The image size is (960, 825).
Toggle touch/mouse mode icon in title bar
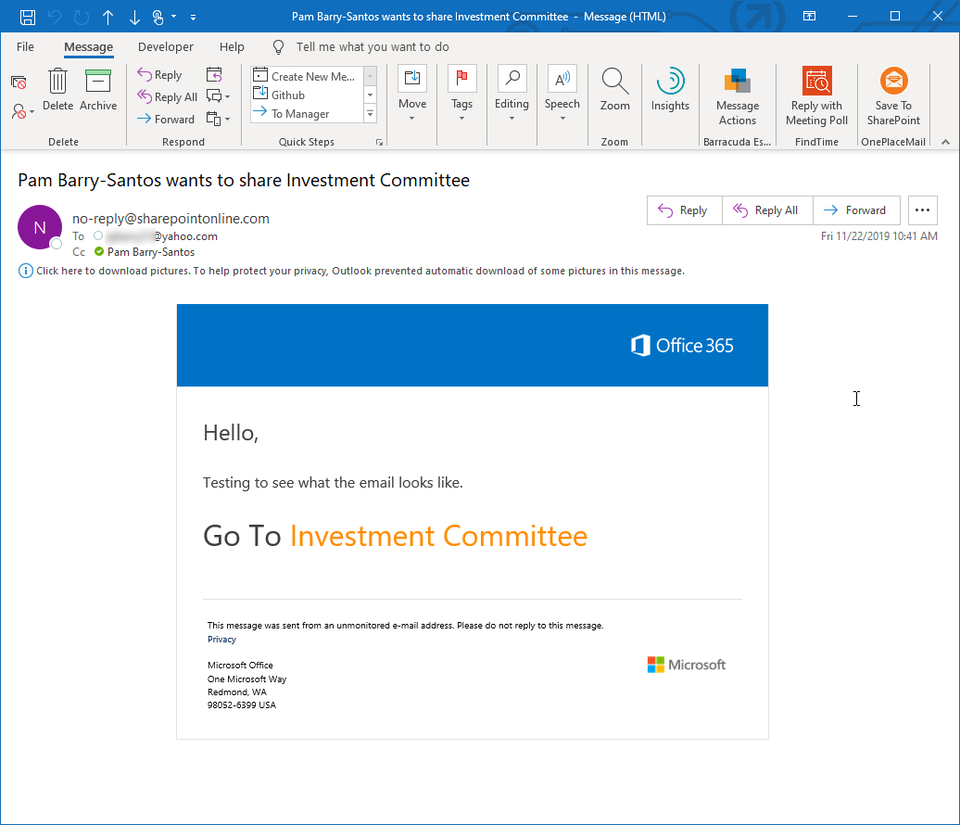(x=158, y=17)
